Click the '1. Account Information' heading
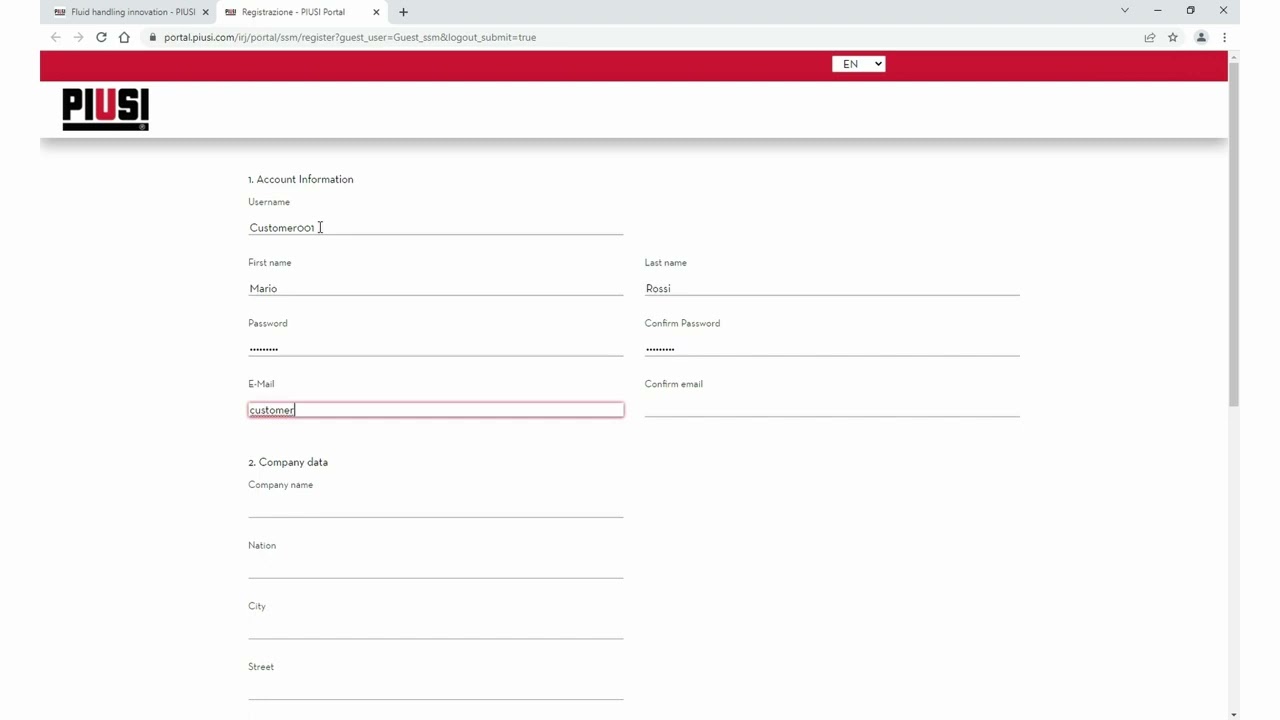The image size is (1280, 720). [x=301, y=179]
